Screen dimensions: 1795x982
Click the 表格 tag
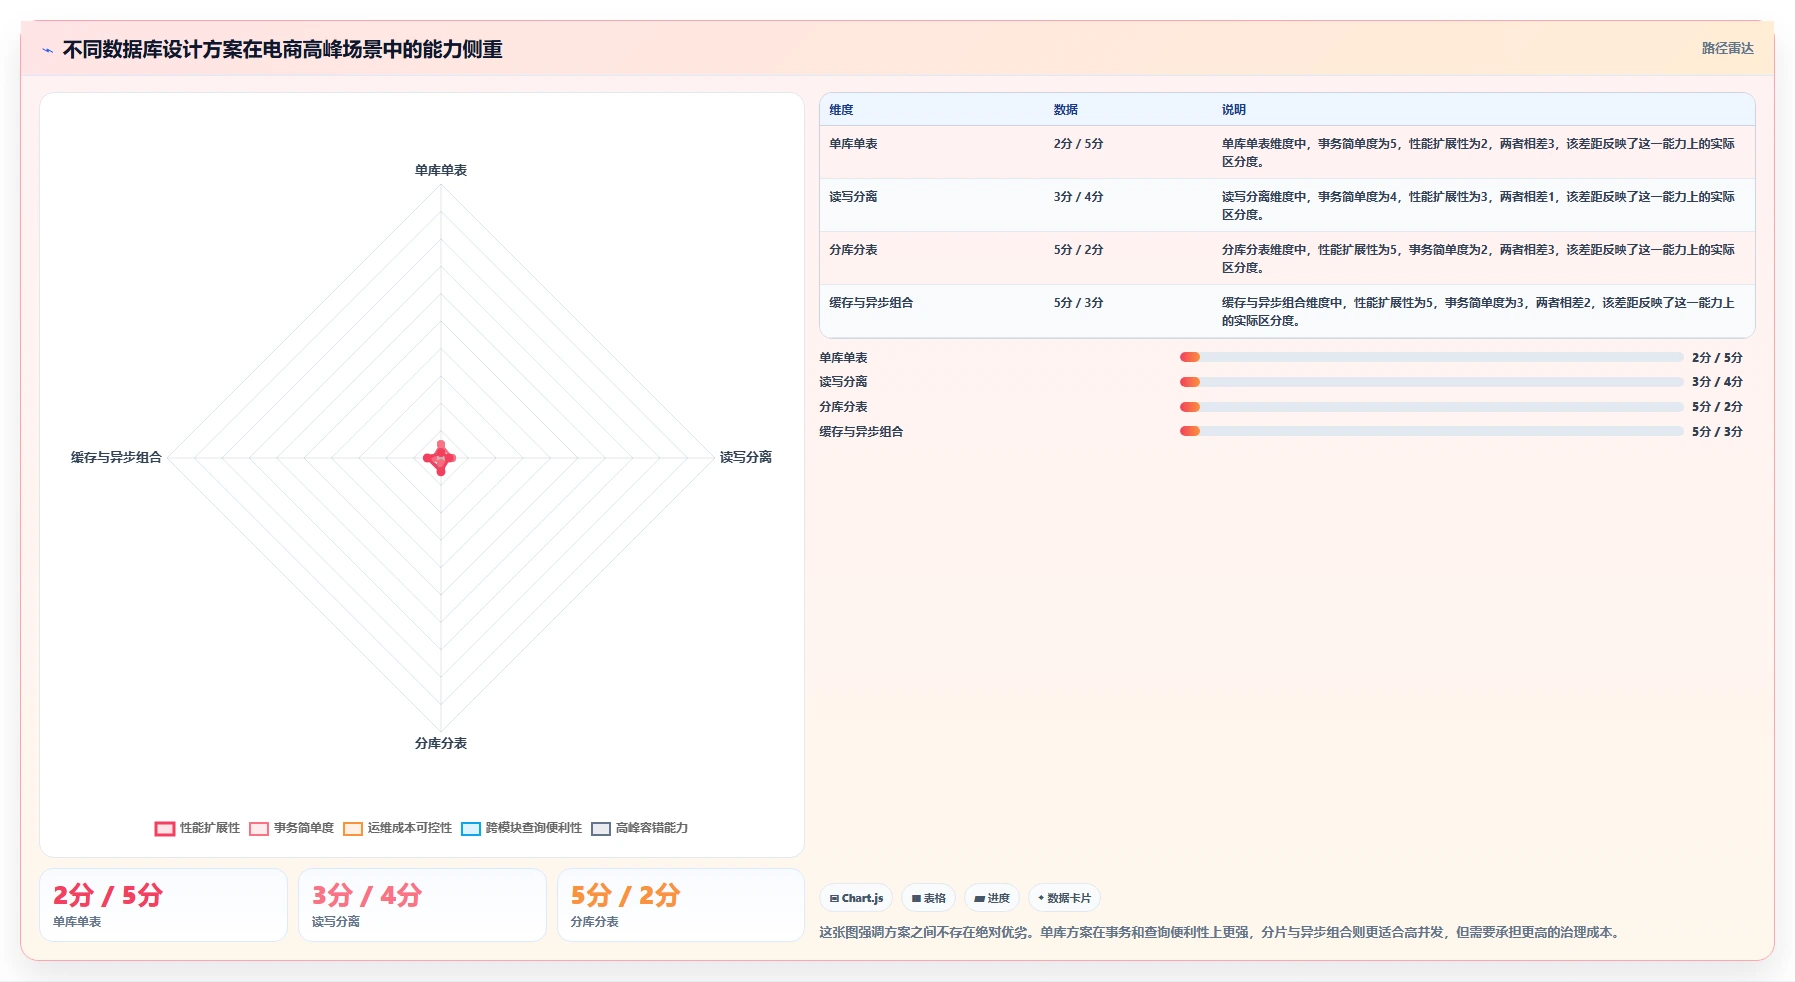(928, 898)
